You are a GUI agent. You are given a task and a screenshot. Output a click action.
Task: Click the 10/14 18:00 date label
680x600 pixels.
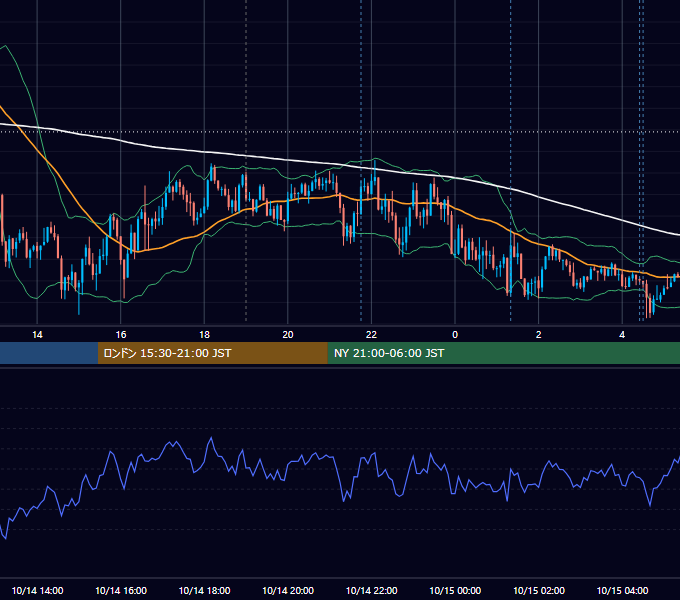204,590
